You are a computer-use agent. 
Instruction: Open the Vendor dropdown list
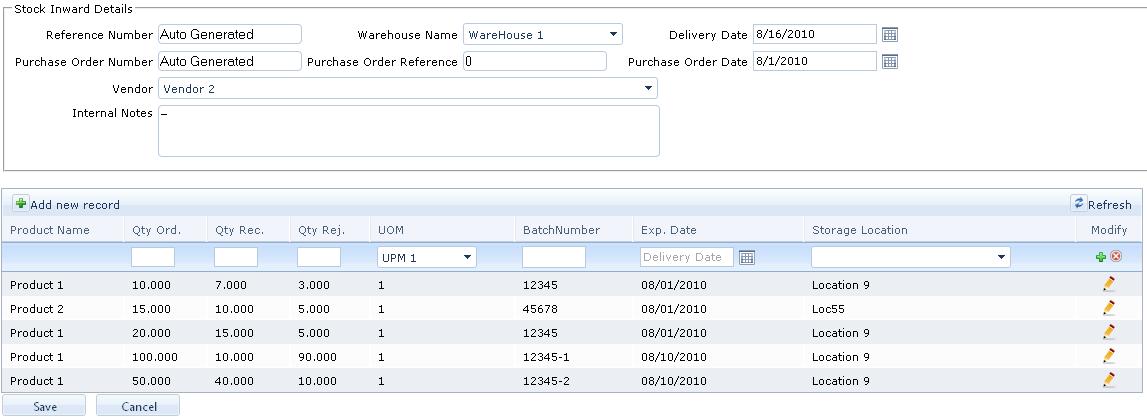pyautogui.click(x=648, y=89)
